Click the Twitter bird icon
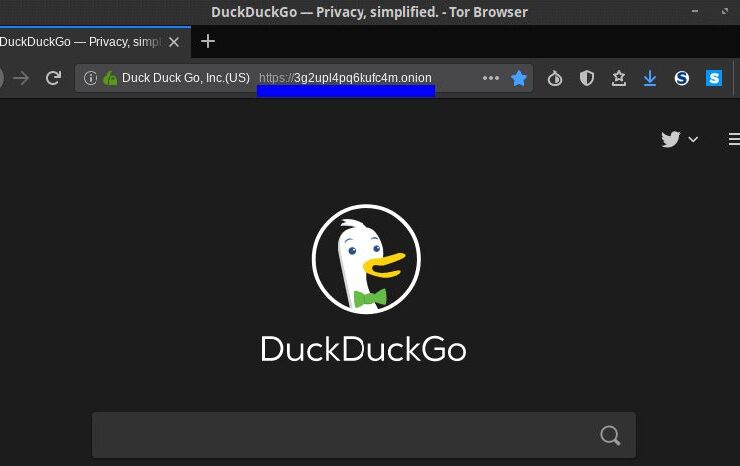Screen dimensions: 740x466 point(670,139)
